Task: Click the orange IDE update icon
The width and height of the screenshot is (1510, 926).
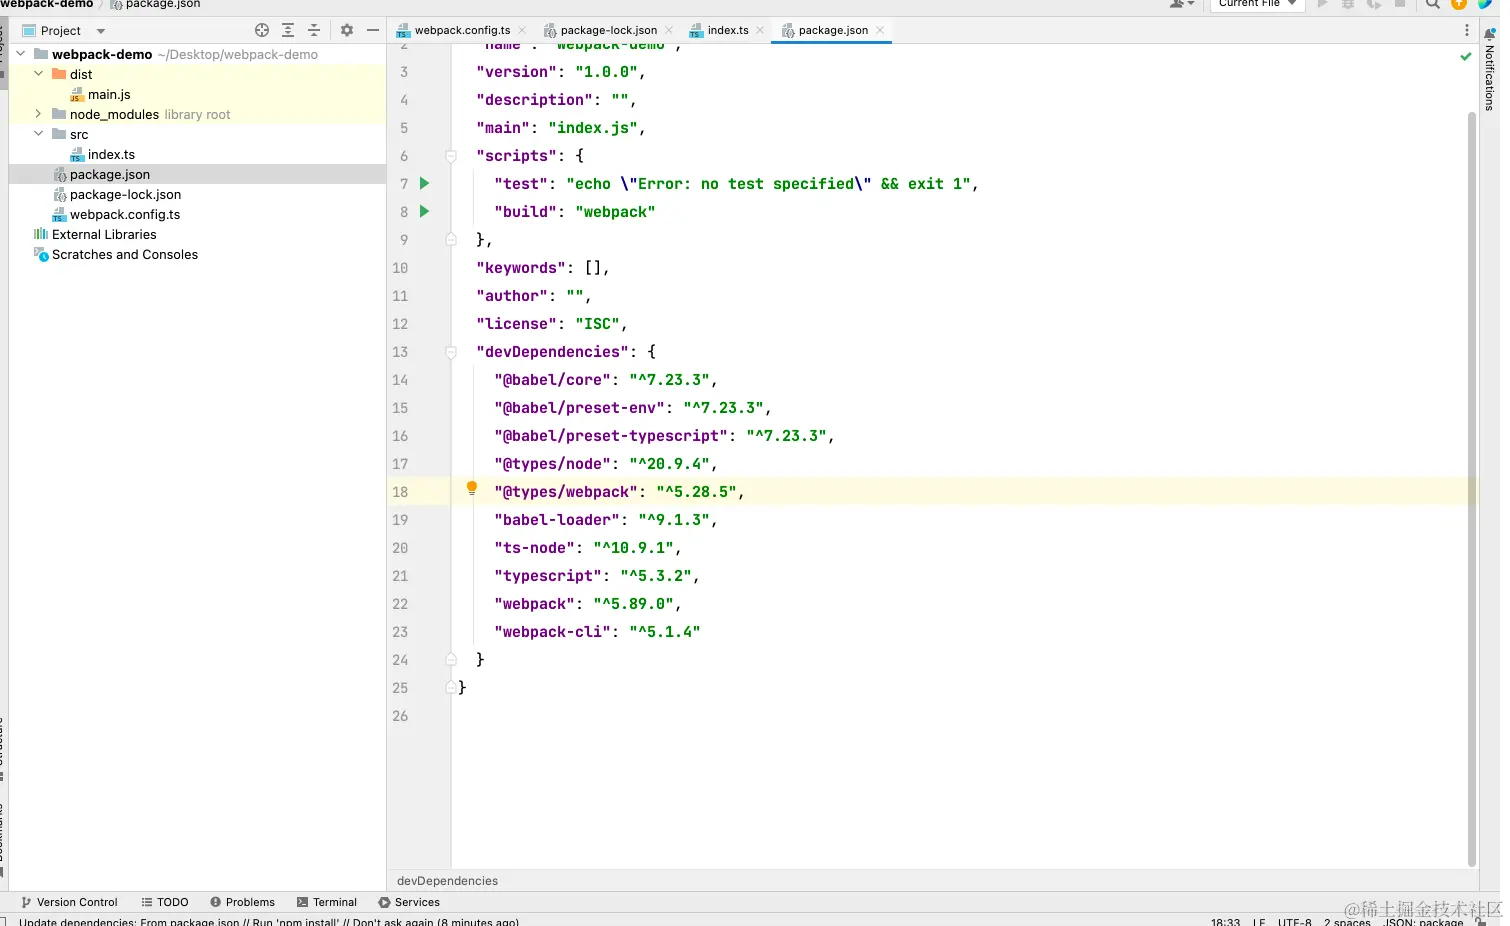Action: [x=1459, y=4]
